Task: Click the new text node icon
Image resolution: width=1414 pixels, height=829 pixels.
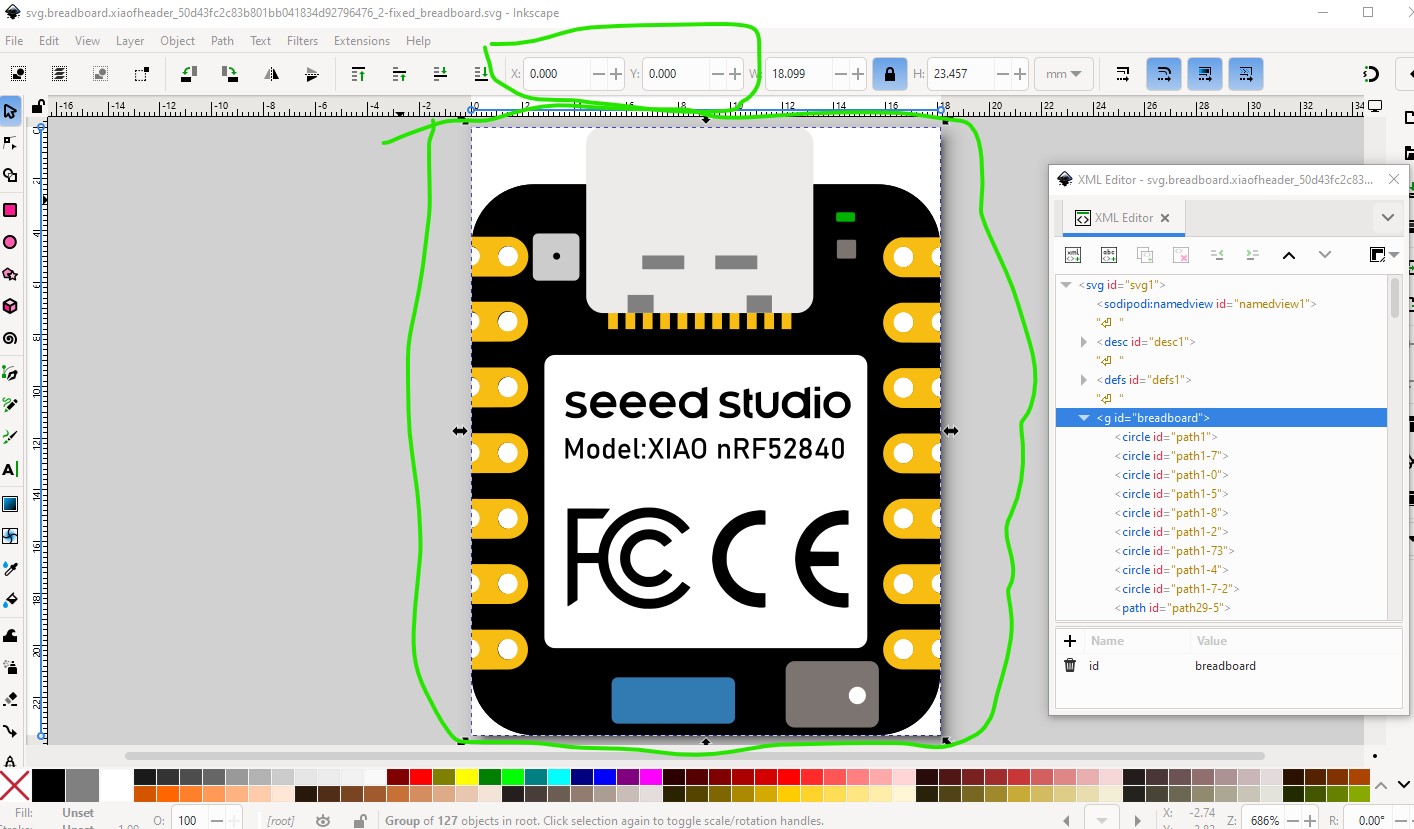Action: pyautogui.click(x=1109, y=255)
